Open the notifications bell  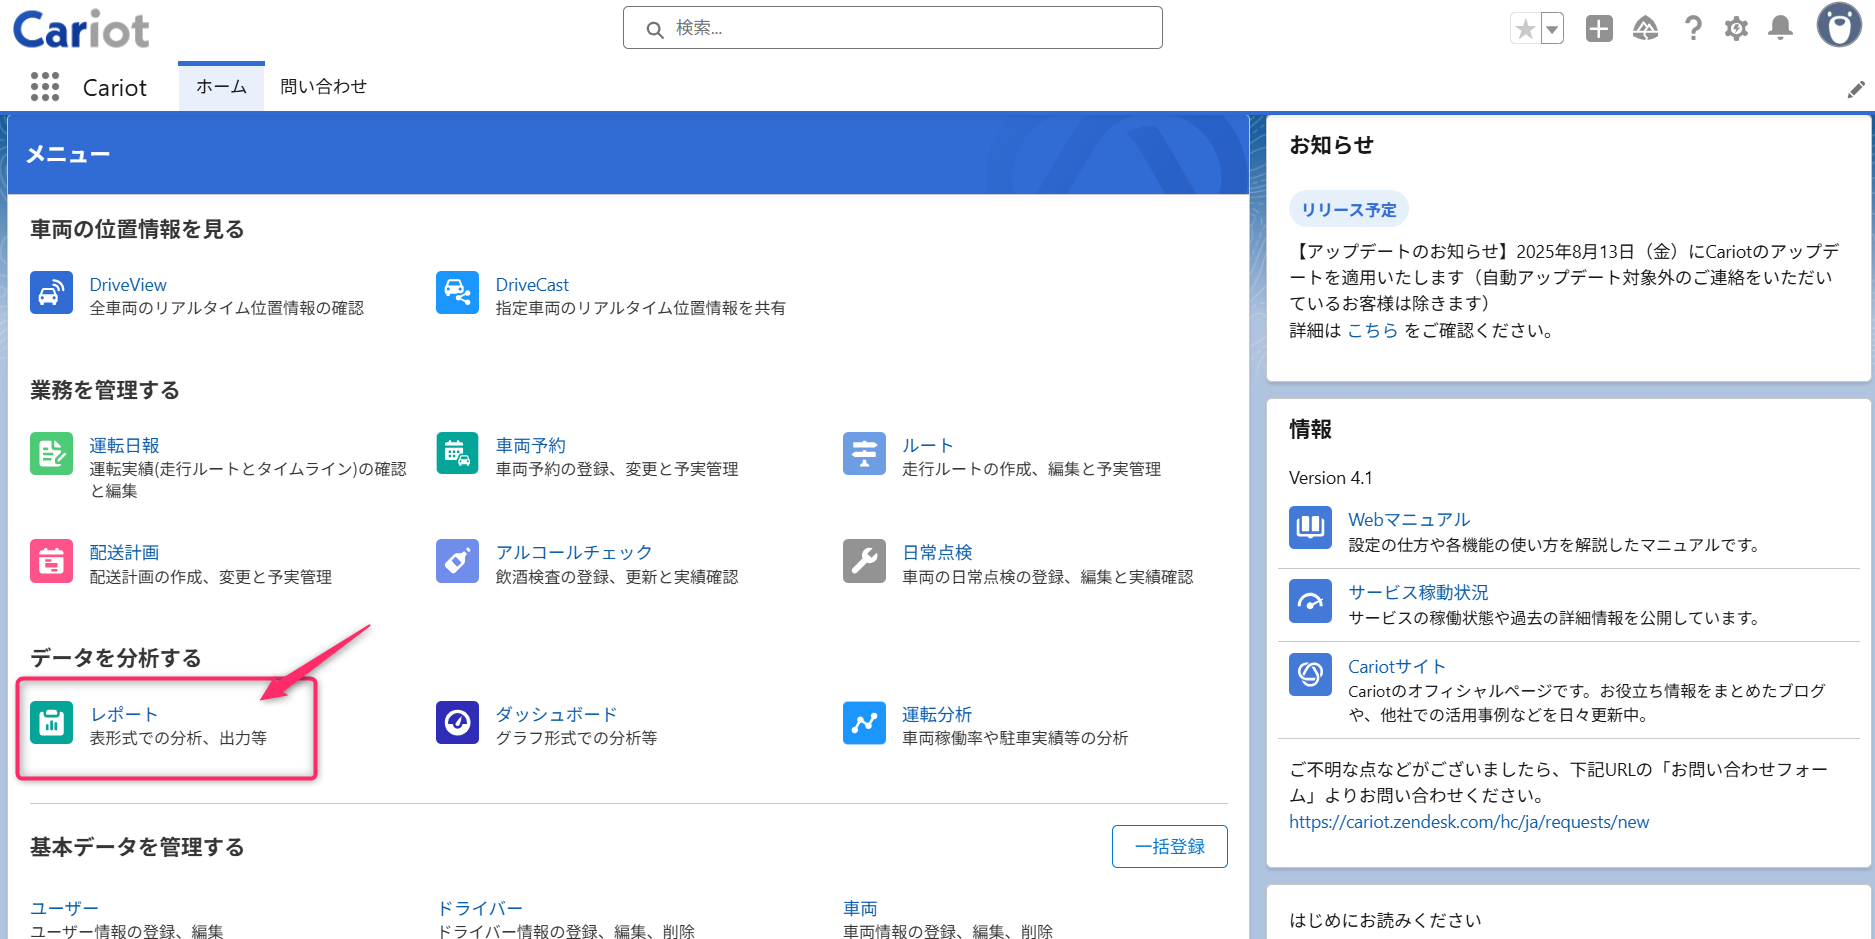[1780, 28]
